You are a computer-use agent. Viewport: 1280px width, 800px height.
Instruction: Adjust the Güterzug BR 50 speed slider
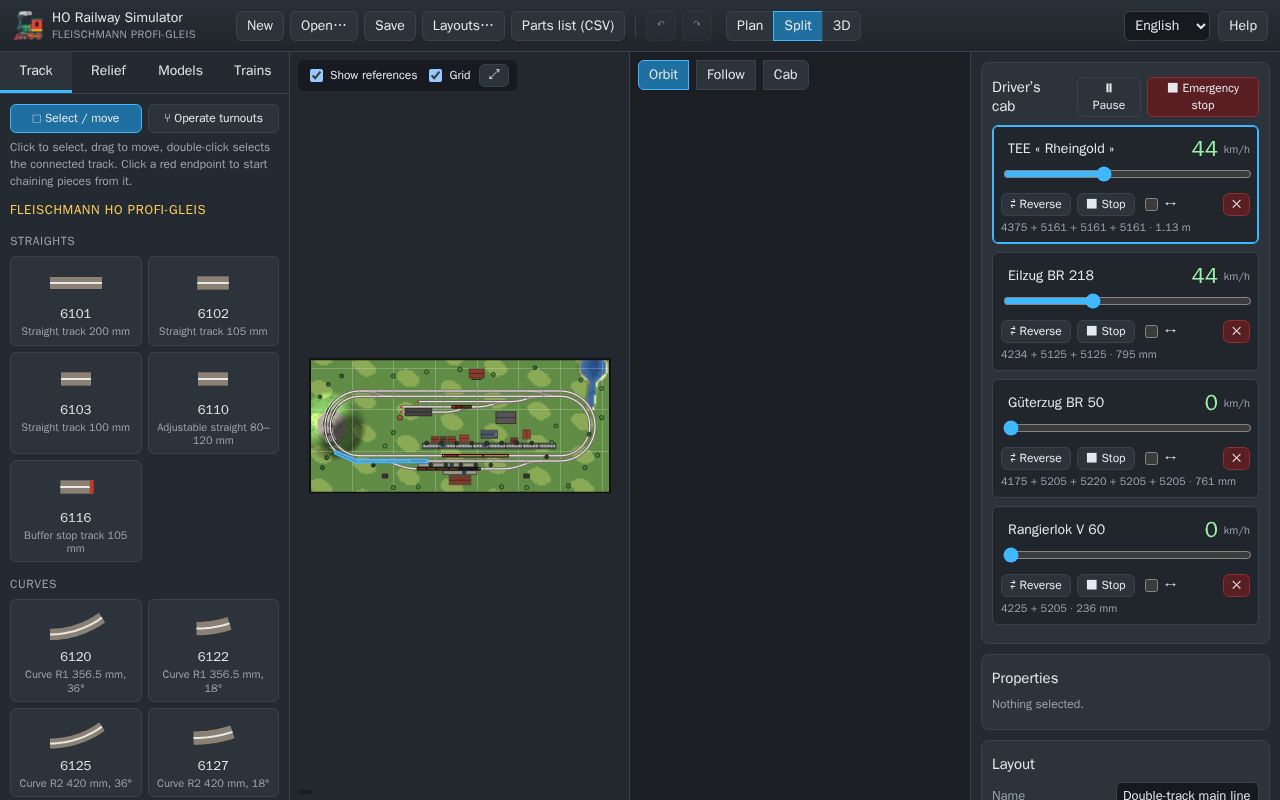pyautogui.click(x=1127, y=428)
